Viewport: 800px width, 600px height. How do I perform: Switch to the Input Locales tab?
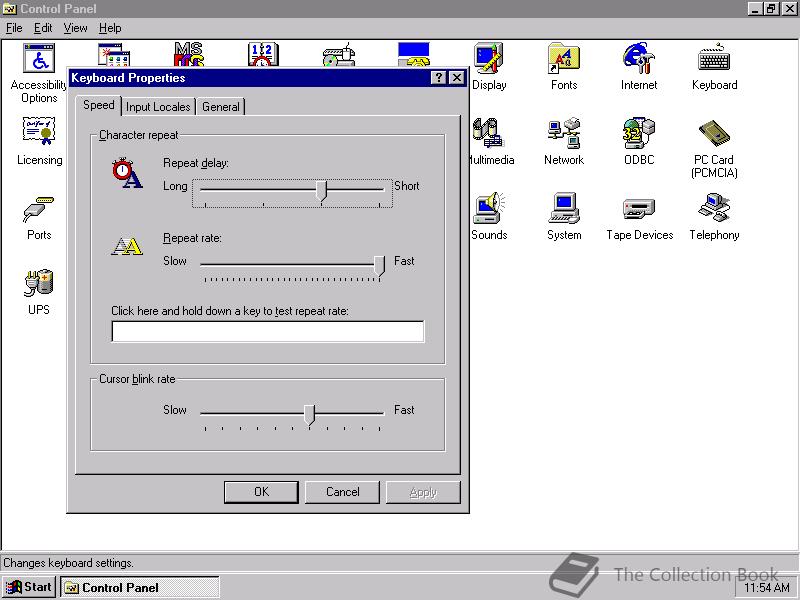point(157,106)
